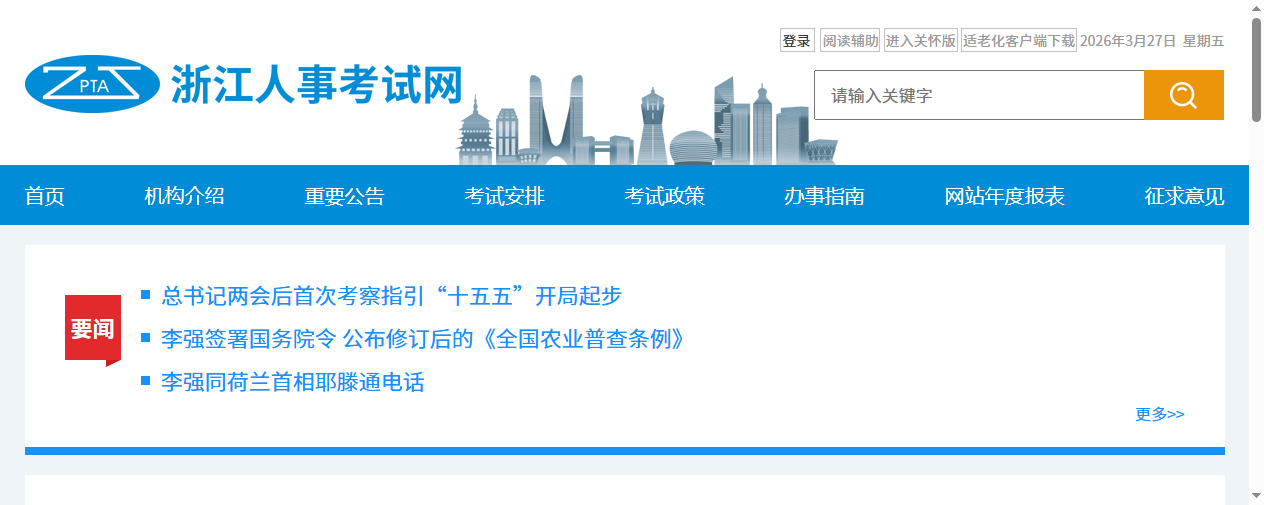Open headline about 全国农业普查条例

425,340
